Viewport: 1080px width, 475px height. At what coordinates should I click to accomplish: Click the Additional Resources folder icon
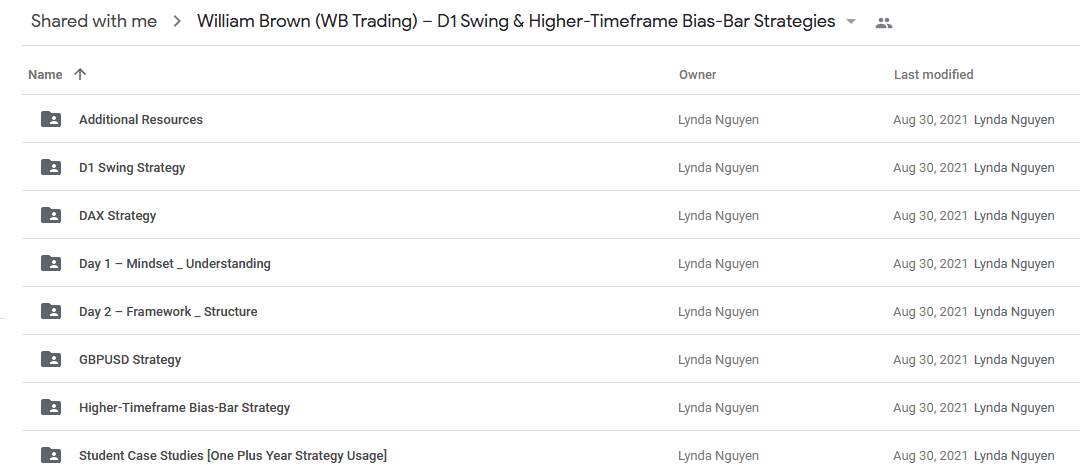(x=51, y=119)
